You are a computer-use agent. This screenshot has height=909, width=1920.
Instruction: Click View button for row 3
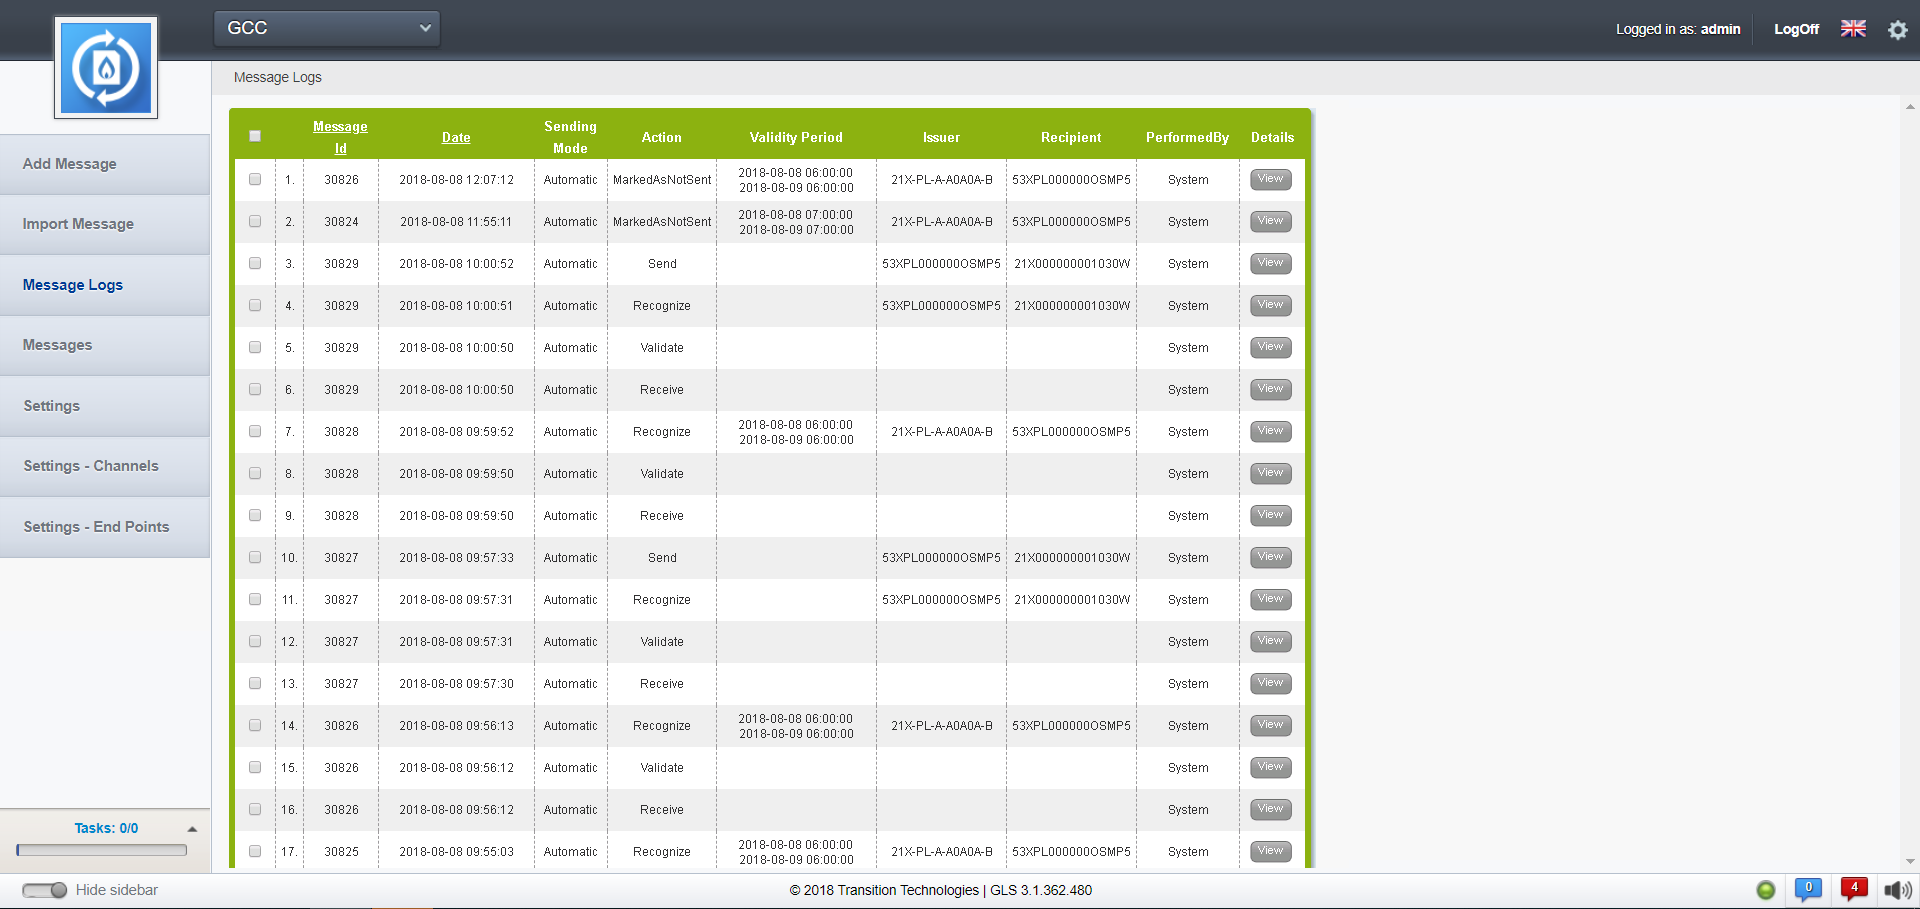1270,264
